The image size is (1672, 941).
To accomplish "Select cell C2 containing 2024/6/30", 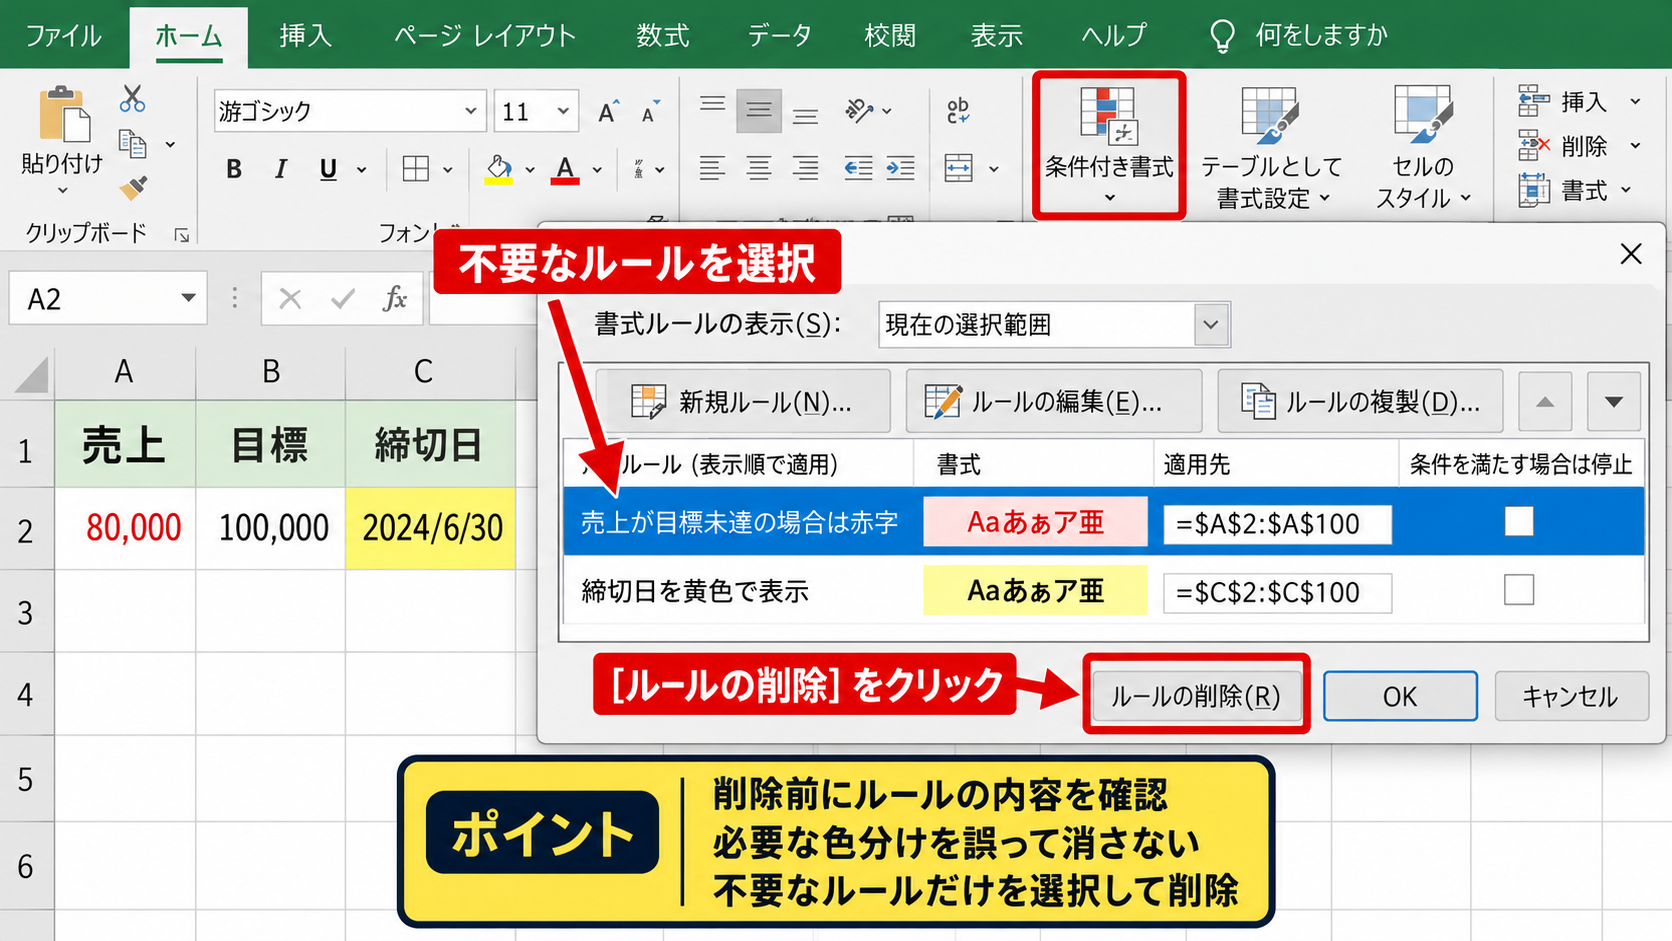I will point(431,528).
